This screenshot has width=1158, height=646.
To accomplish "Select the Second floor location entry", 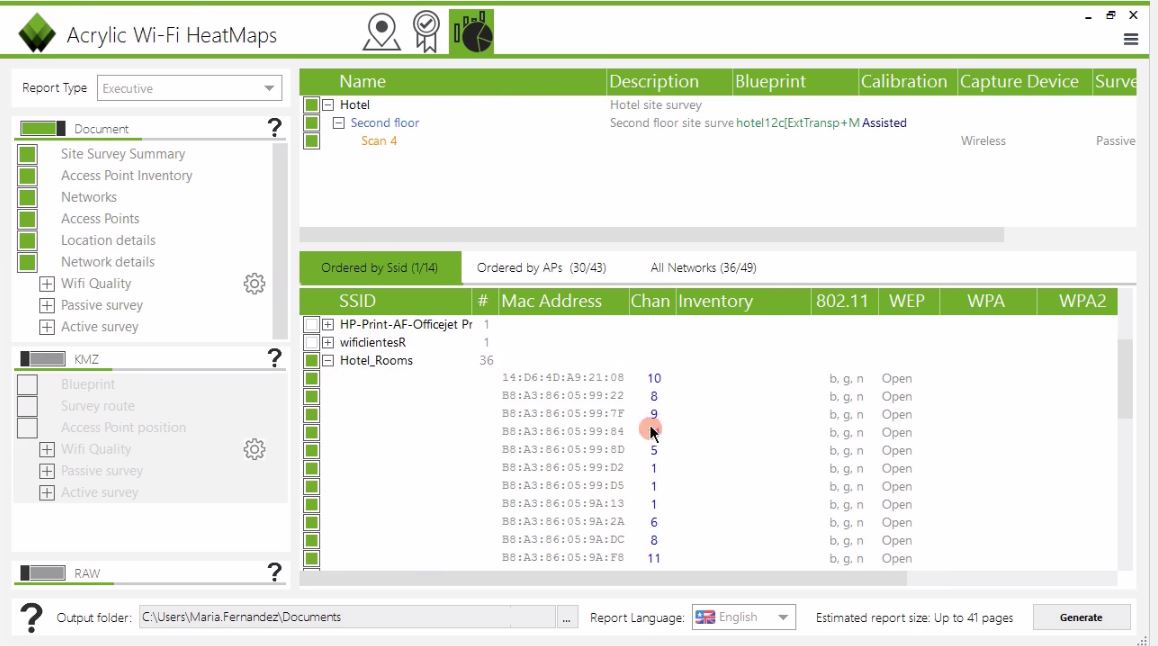I will (385, 123).
